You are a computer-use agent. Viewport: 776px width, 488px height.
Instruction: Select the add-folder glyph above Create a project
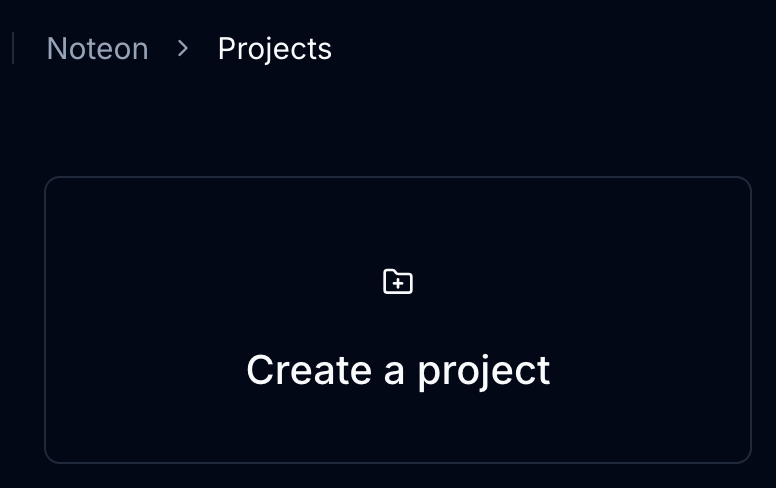(398, 282)
